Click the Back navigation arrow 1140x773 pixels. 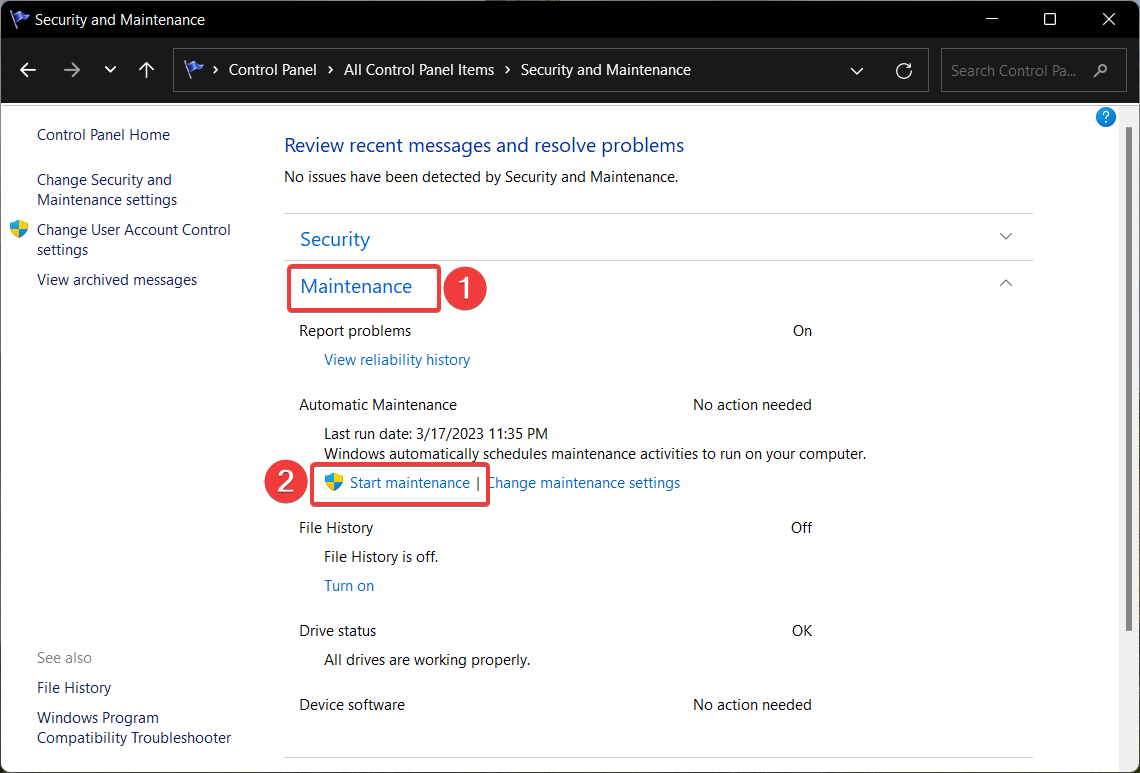point(27,69)
